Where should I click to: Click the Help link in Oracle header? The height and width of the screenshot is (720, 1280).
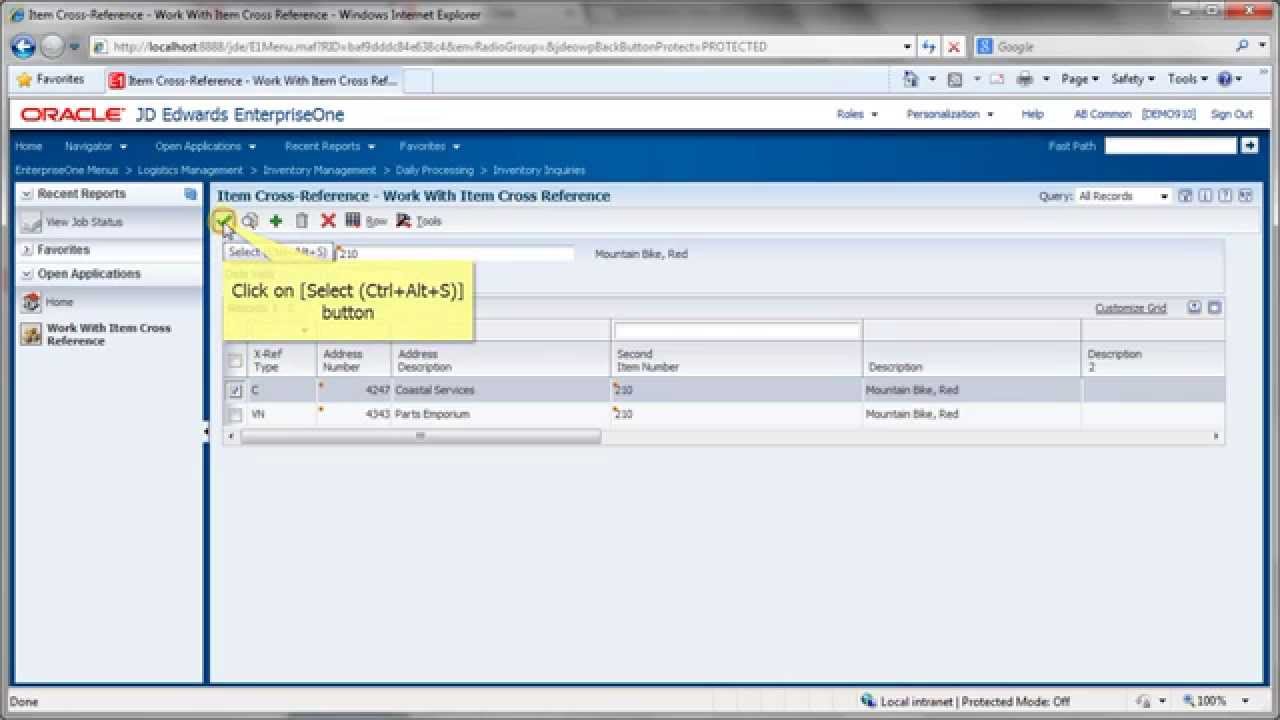coord(1032,114)
